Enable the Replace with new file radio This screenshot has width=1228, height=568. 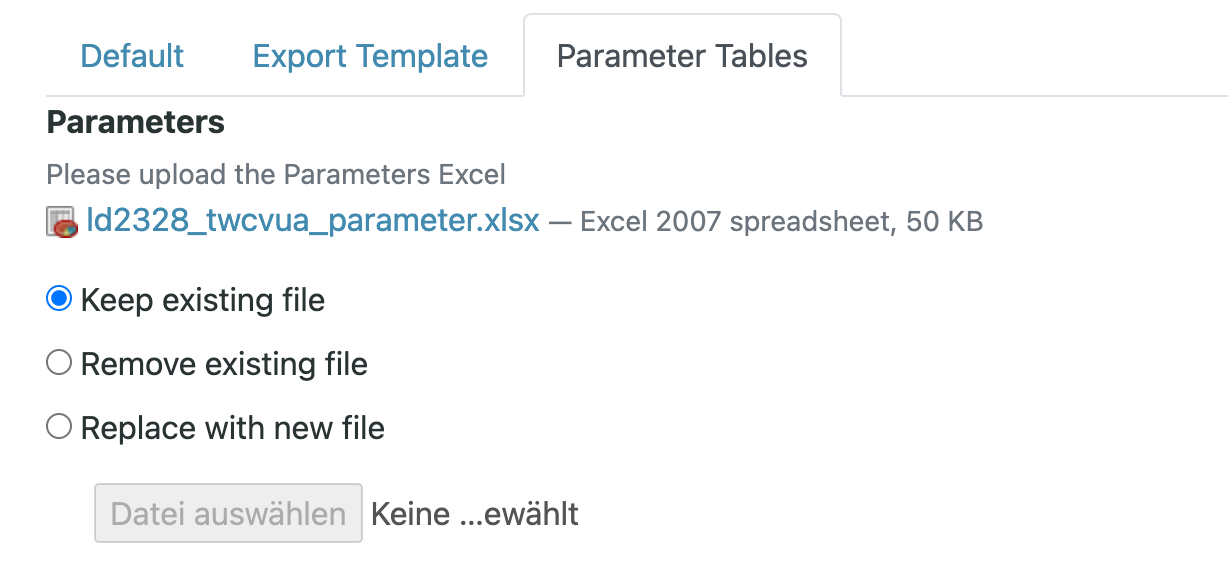click(59, 427)
